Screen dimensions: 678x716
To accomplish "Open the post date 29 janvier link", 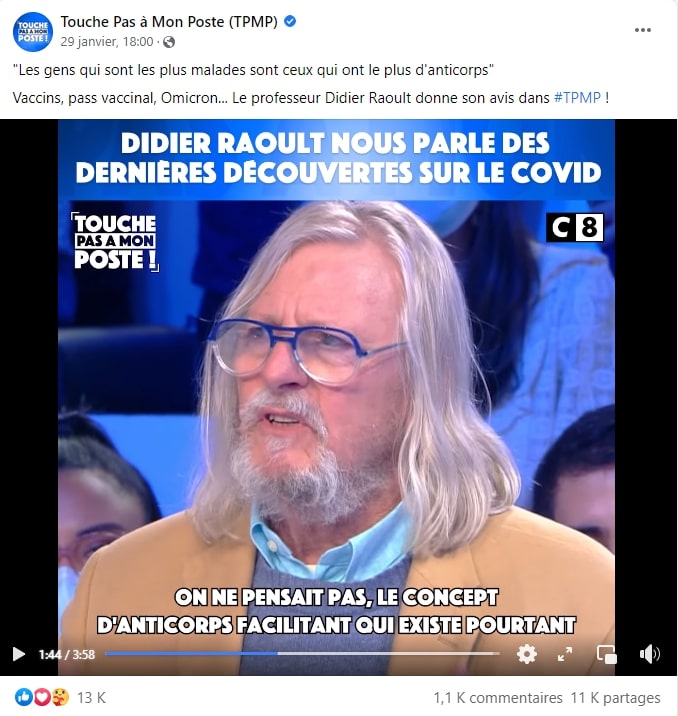I will [x=107, y=42].
